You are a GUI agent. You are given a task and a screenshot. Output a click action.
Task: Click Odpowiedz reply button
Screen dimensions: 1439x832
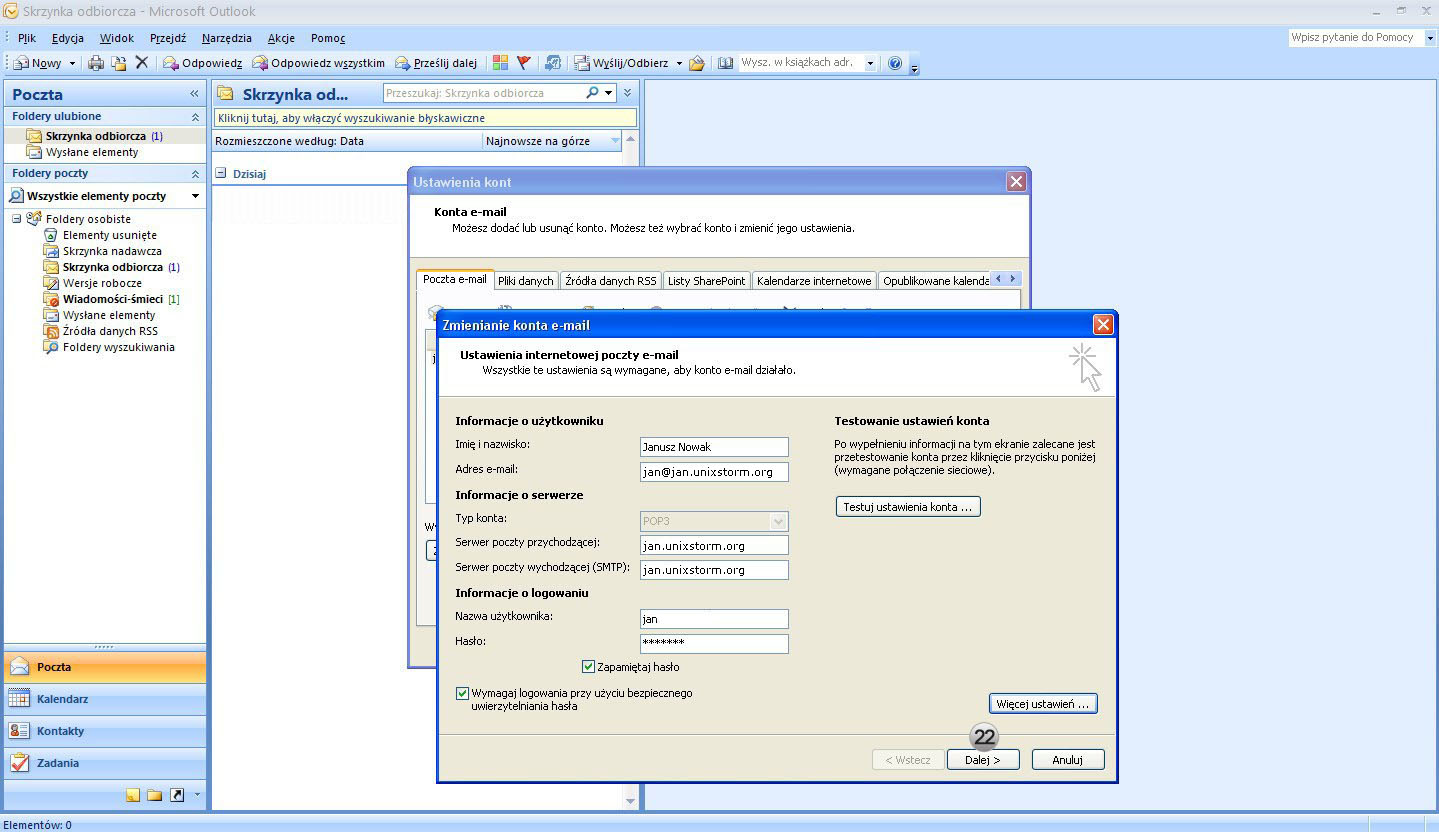point(203,63)
